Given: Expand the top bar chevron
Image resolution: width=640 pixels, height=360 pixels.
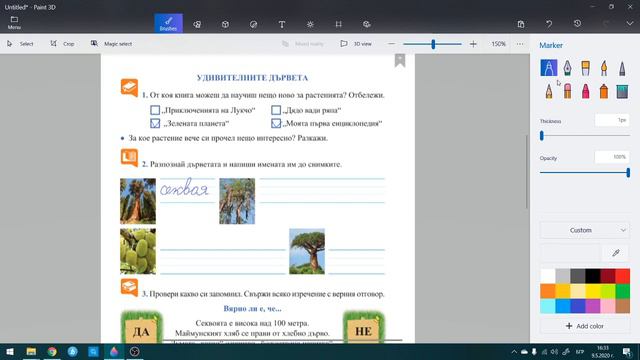Looking at the screenshot, I should coord(630,24).
